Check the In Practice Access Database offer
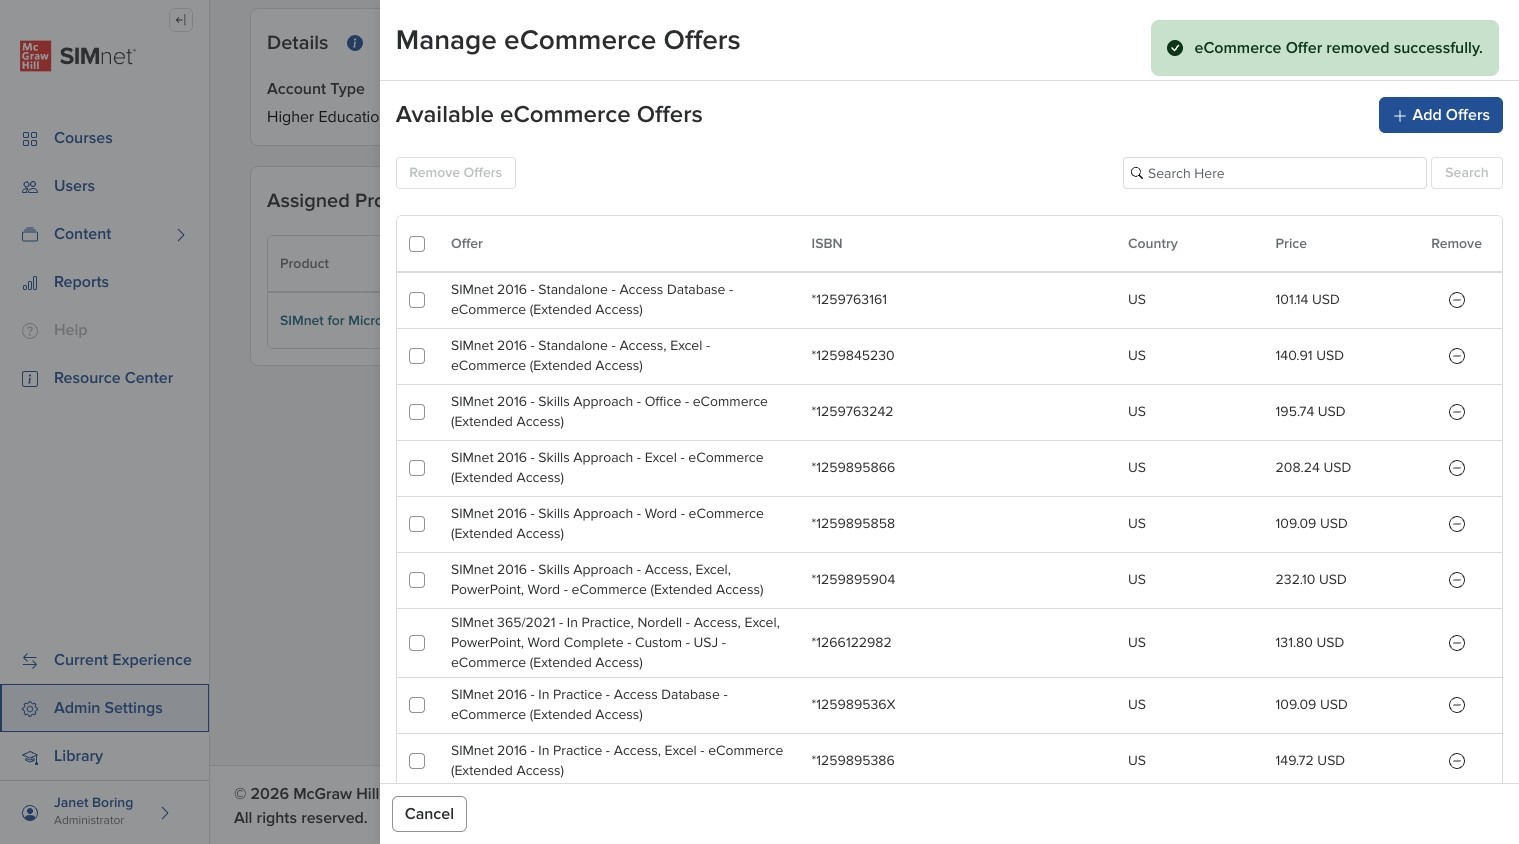Screen dimensions: 1519x844 pos(417,705)
